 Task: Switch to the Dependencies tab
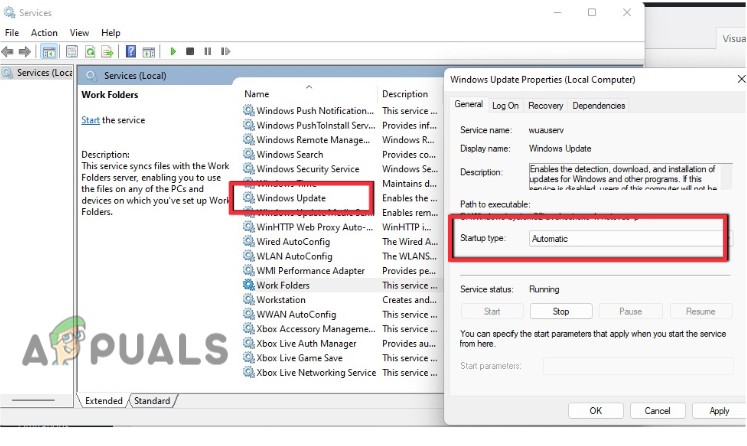click(599, 106)
